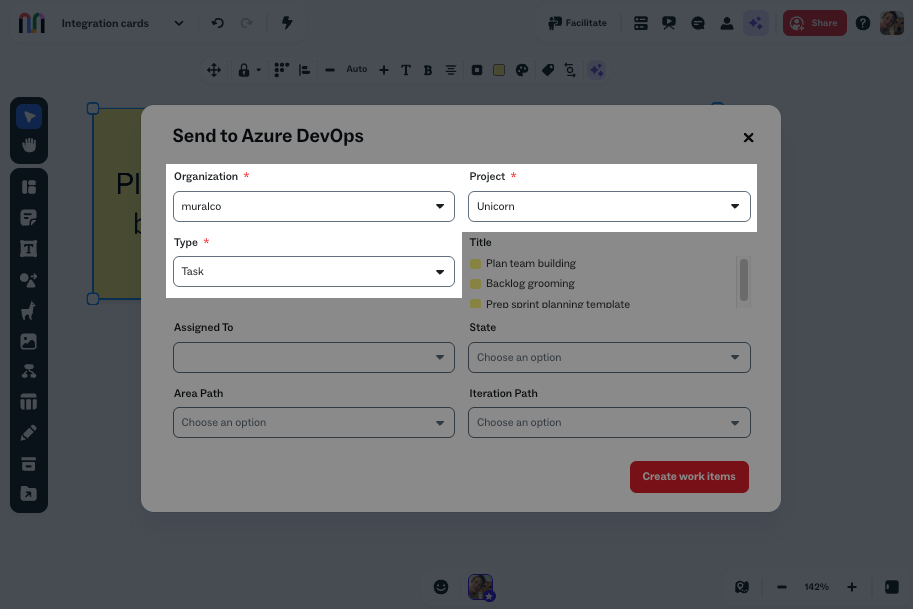The width and height of the screenshot is (913, 609).
Task: Open the minimap icon in bottom bar
Action: pos(742,587)
